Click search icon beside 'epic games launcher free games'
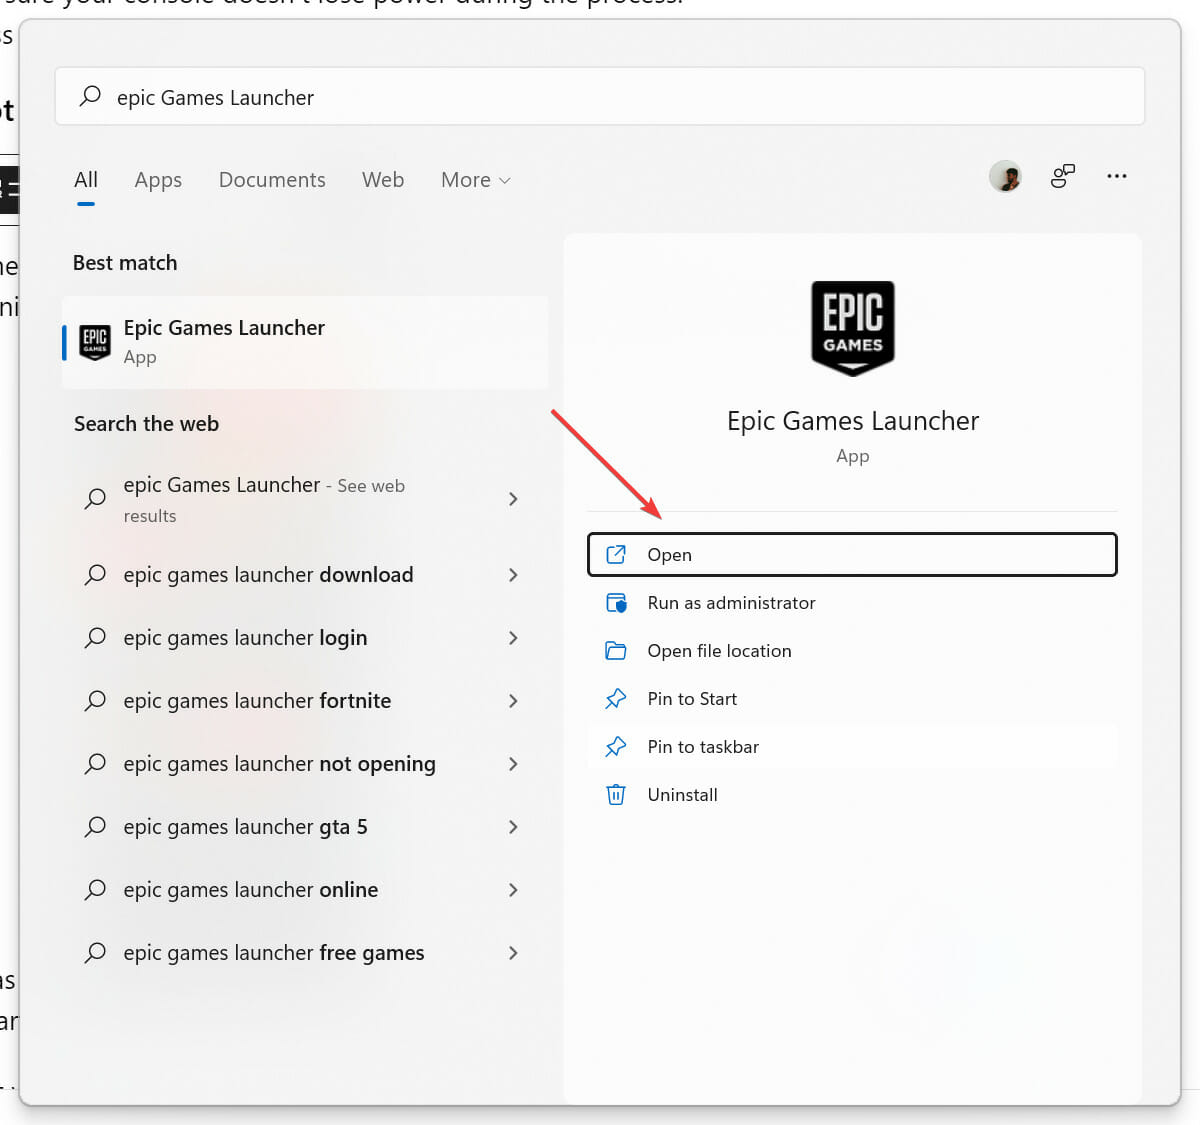Screen dimensions: 1200x1125 pos(95,953)
